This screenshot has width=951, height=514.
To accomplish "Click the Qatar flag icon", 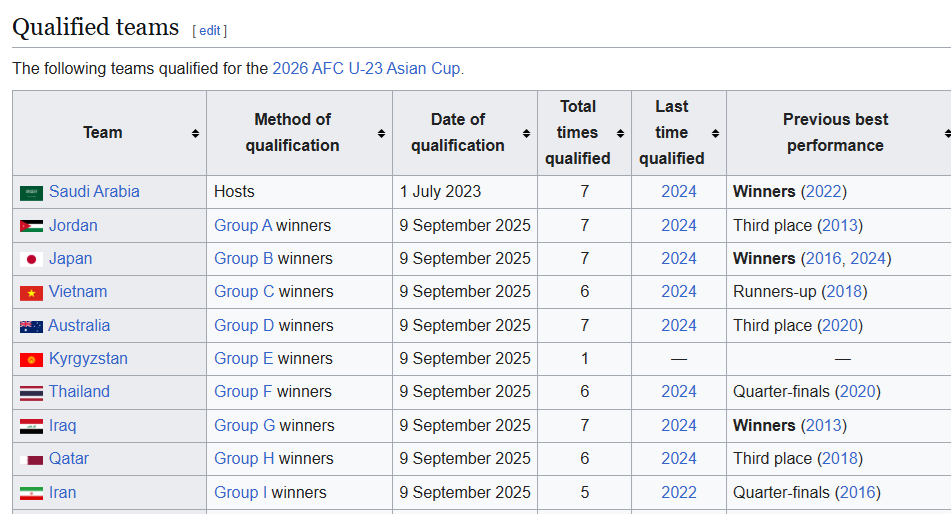I will click(x=31, y=460).
